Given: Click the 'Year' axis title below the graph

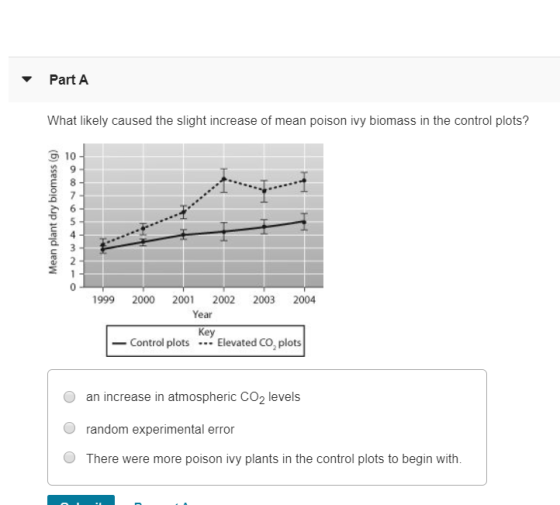Looking at the screenshot, I should pos(202,314).
